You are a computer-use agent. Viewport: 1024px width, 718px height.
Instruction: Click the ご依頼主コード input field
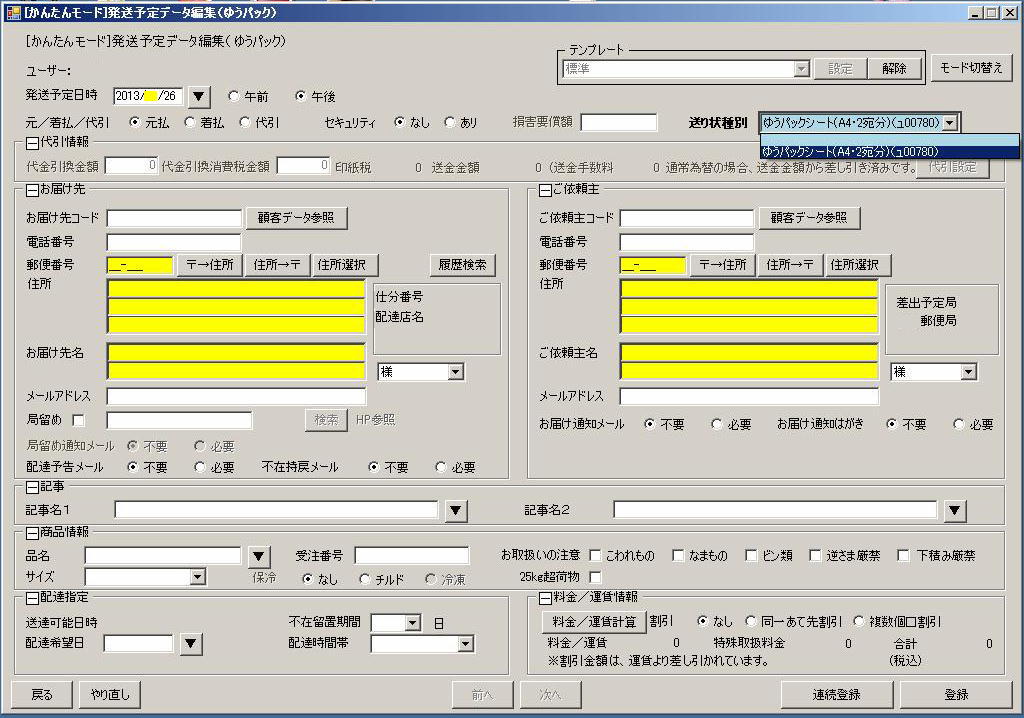pyautogui.click(x=687, y=218)
